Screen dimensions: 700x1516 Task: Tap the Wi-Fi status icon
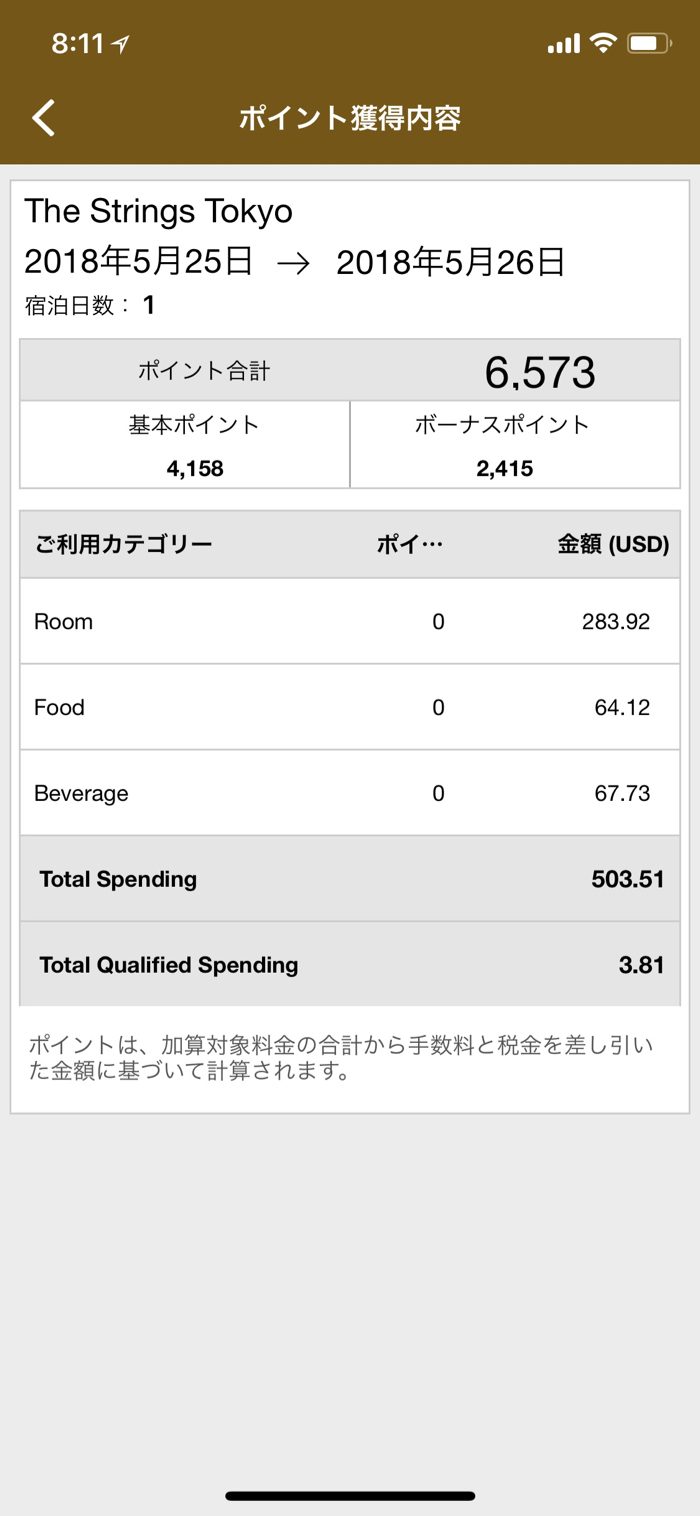(x=602, y=43)
